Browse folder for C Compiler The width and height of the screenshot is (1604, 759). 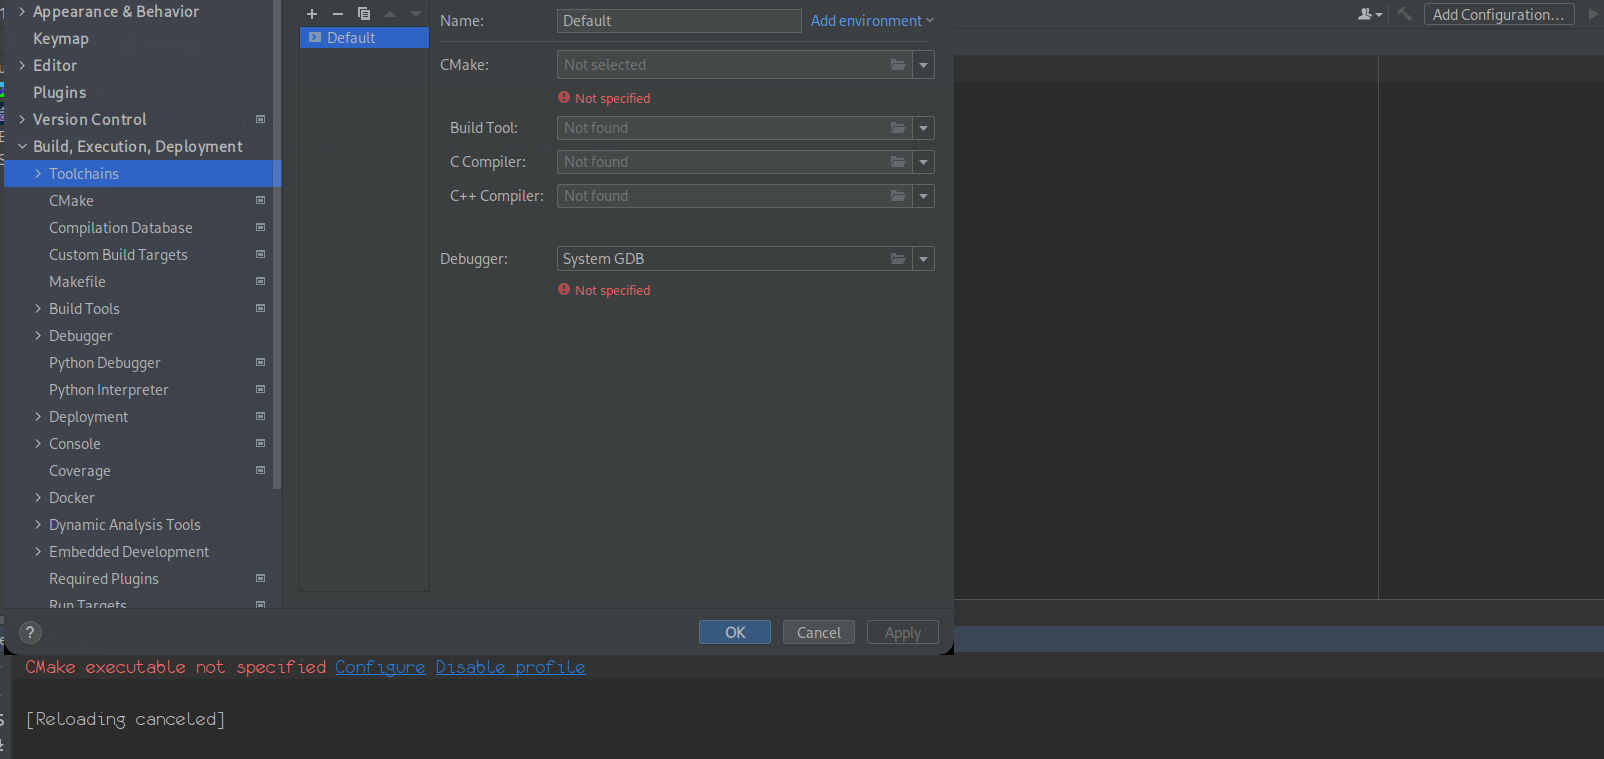pyautogui.click(x=898, y=162)
